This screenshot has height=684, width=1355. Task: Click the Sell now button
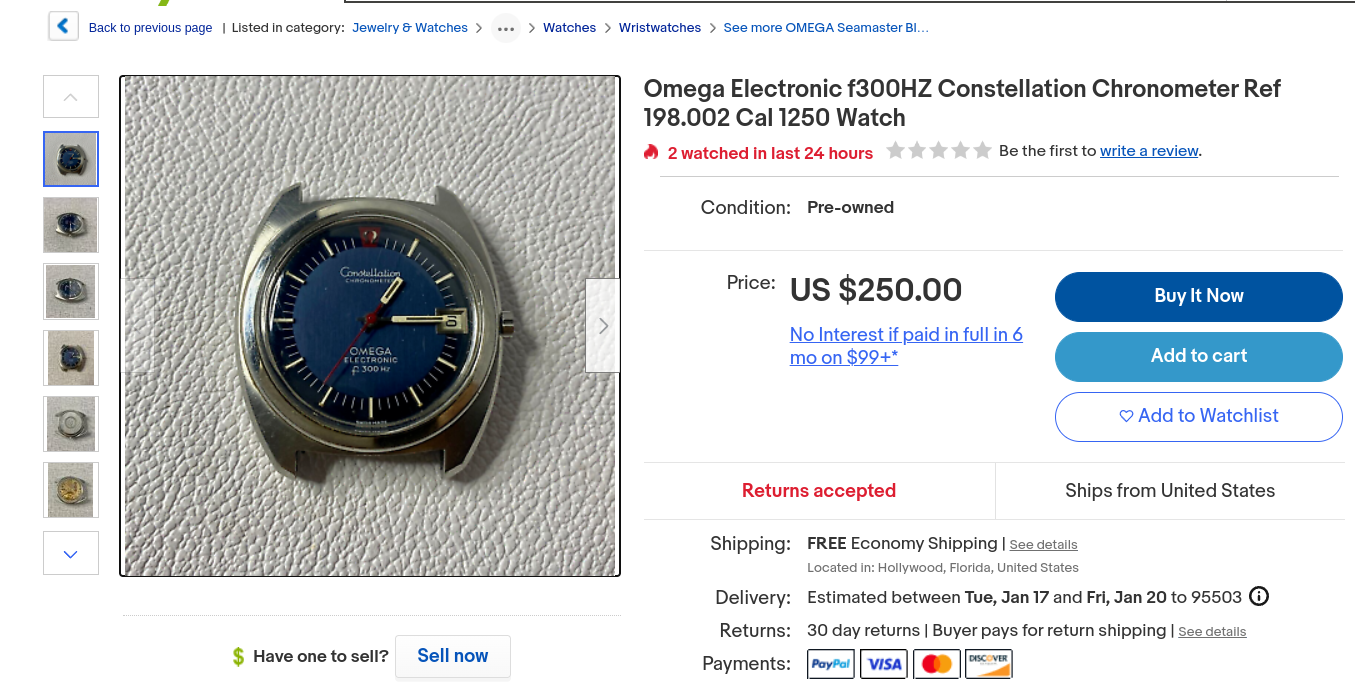[x=453, y=656]
